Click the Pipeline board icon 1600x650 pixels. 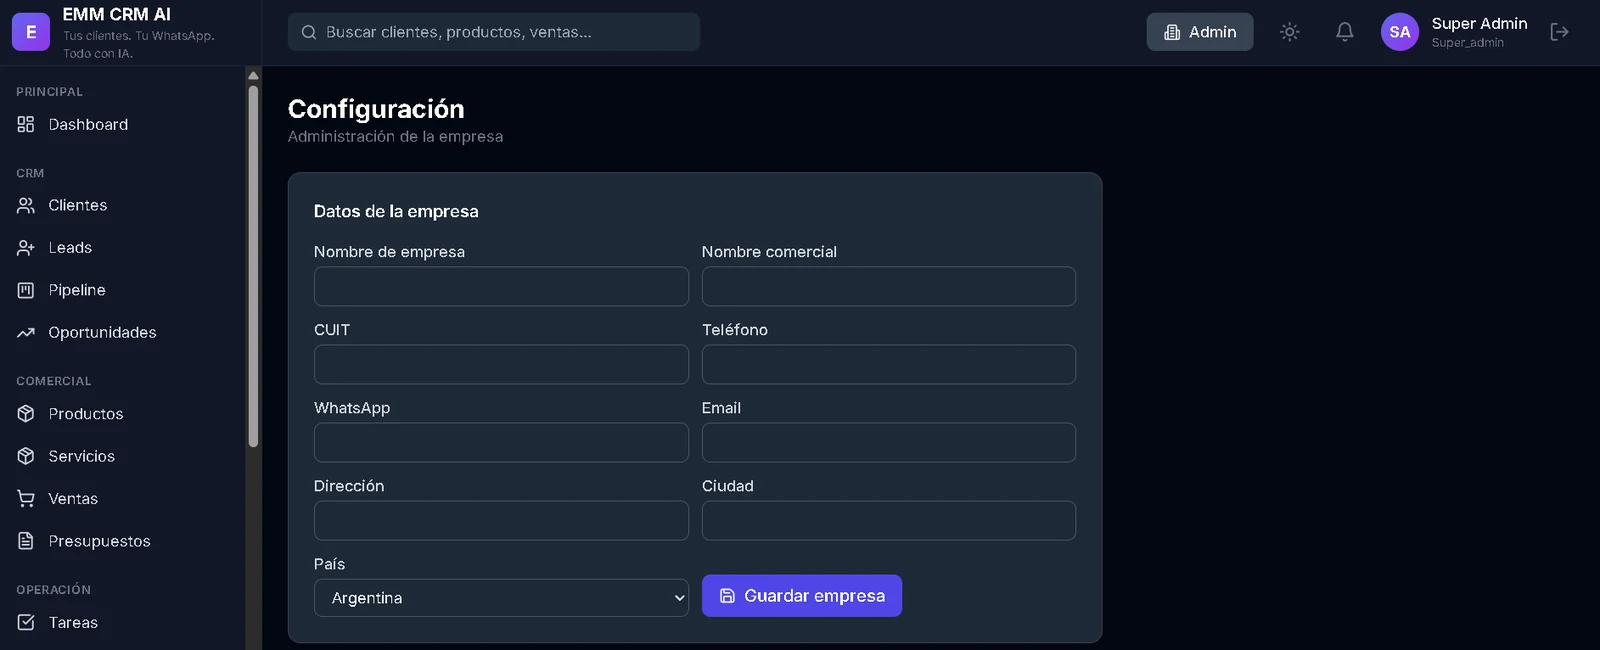[26, 290]
